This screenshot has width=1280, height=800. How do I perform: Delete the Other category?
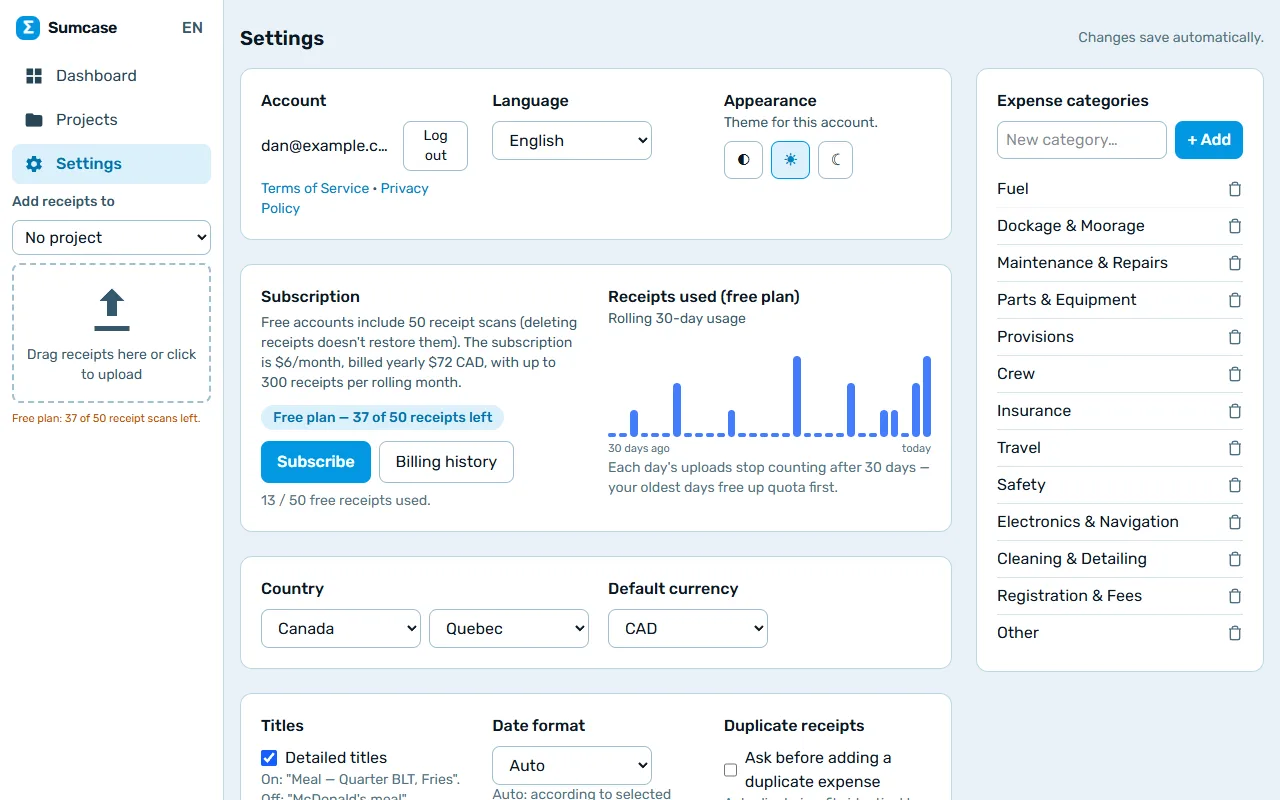click(1235, 633)
